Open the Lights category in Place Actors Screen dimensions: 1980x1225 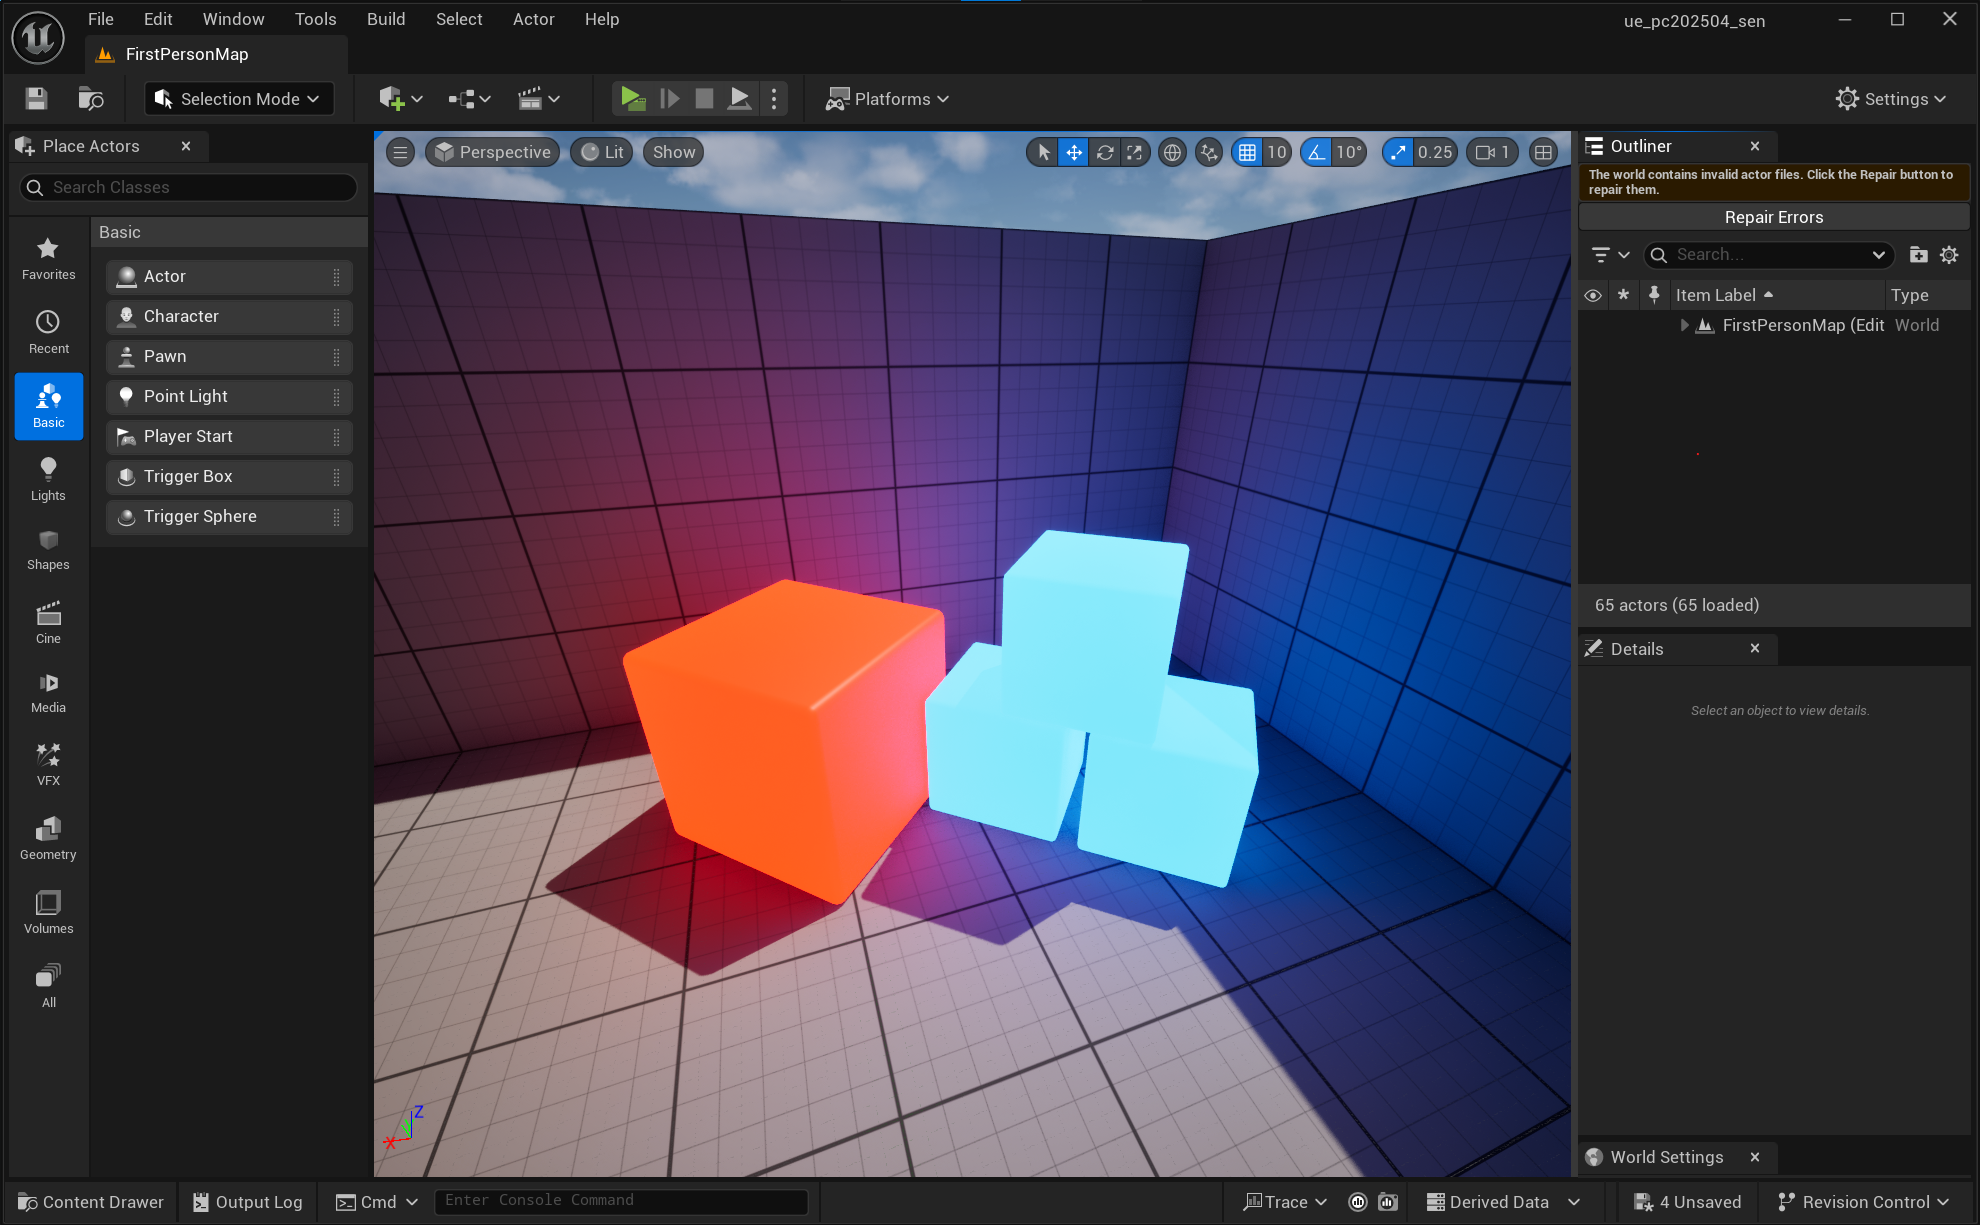tap(48, 479)
